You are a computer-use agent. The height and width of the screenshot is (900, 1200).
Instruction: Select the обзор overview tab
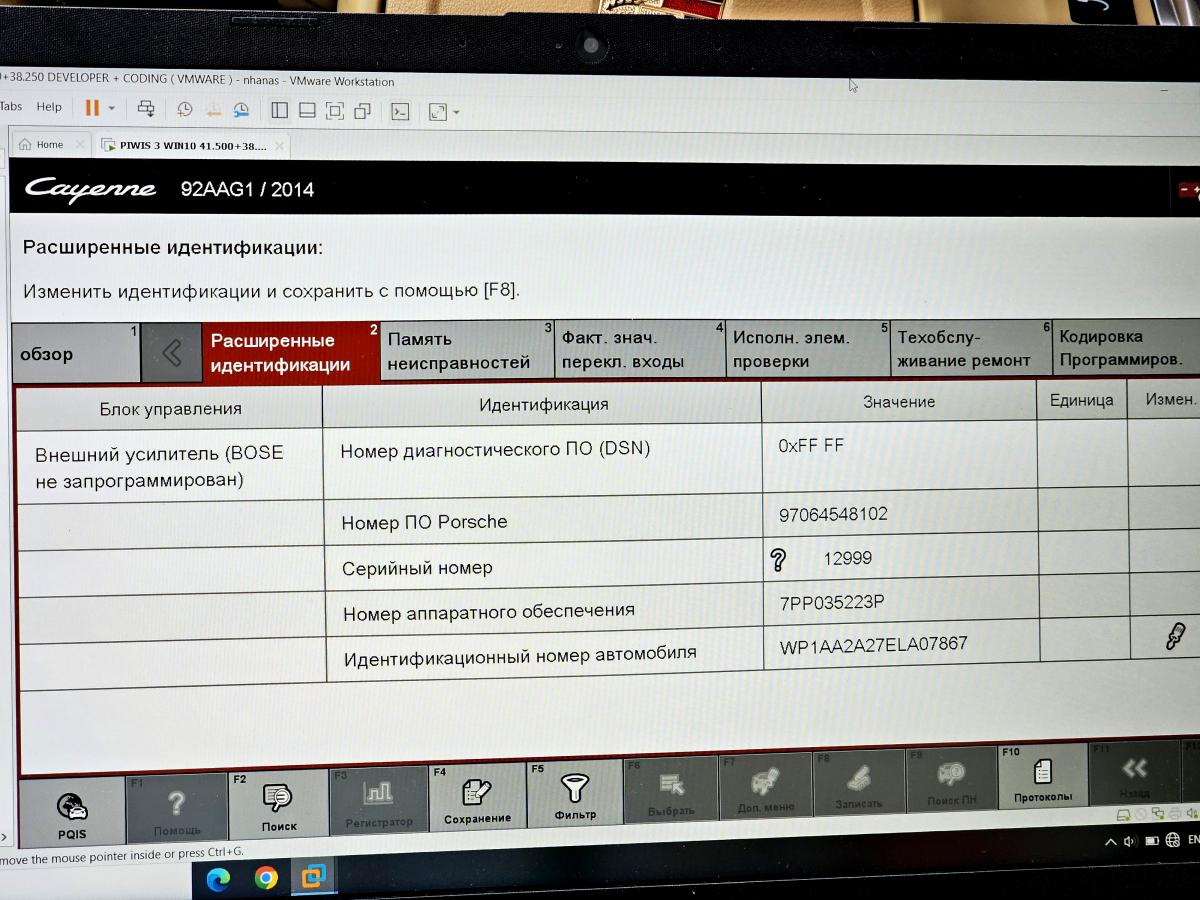coord(75,354)
